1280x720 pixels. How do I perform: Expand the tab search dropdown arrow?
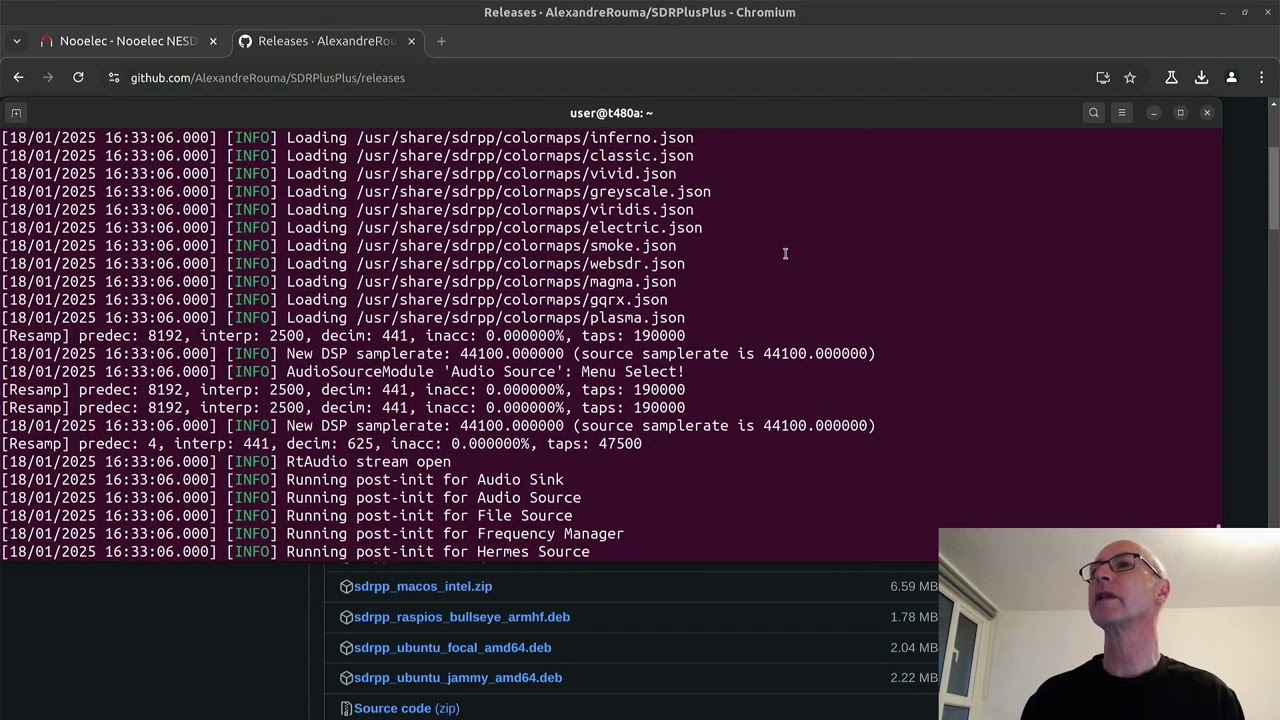coord(17,41)
